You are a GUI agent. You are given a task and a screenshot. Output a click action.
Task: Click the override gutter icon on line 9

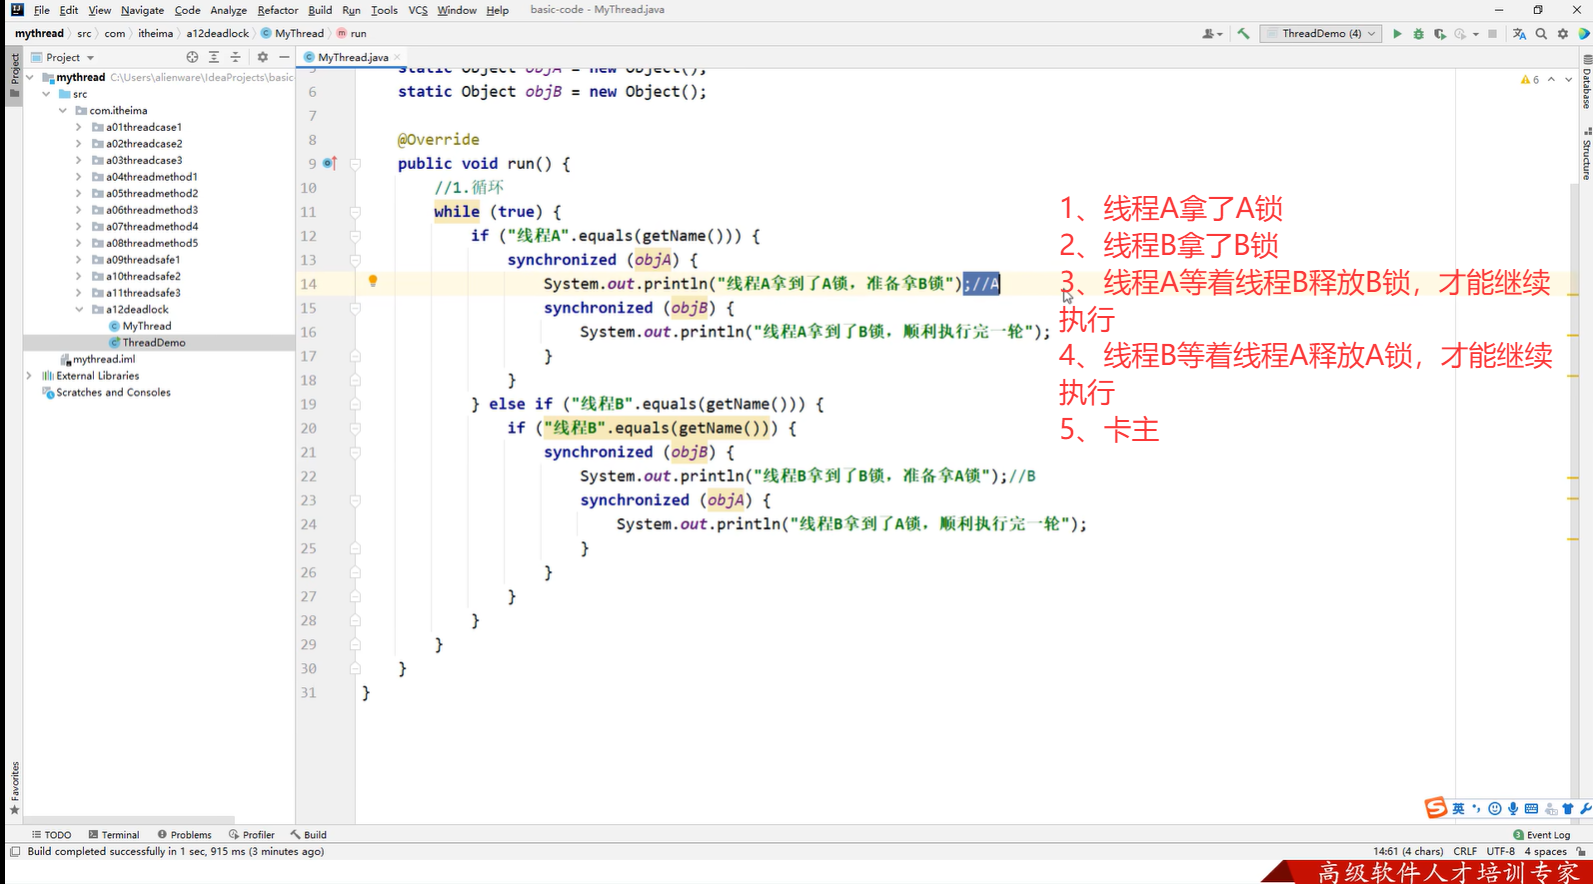pos(330,163)
